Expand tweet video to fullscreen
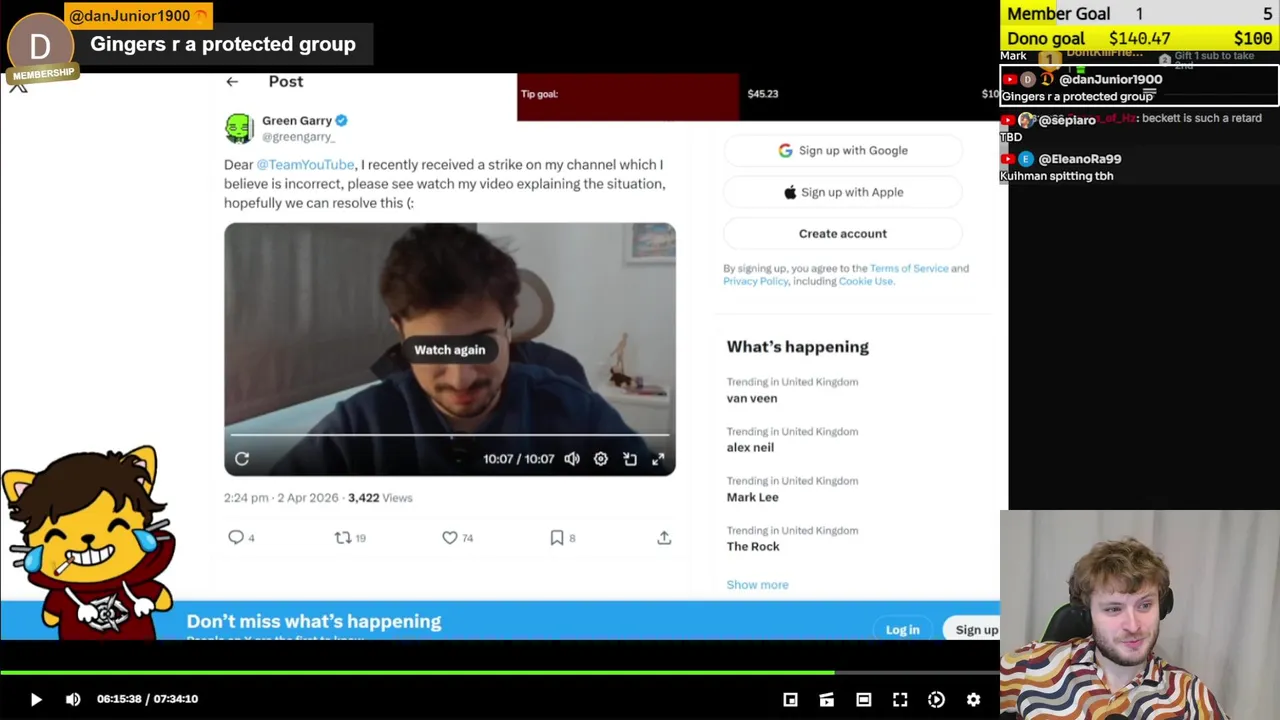The image size is (1280, 720). (658, 459)
